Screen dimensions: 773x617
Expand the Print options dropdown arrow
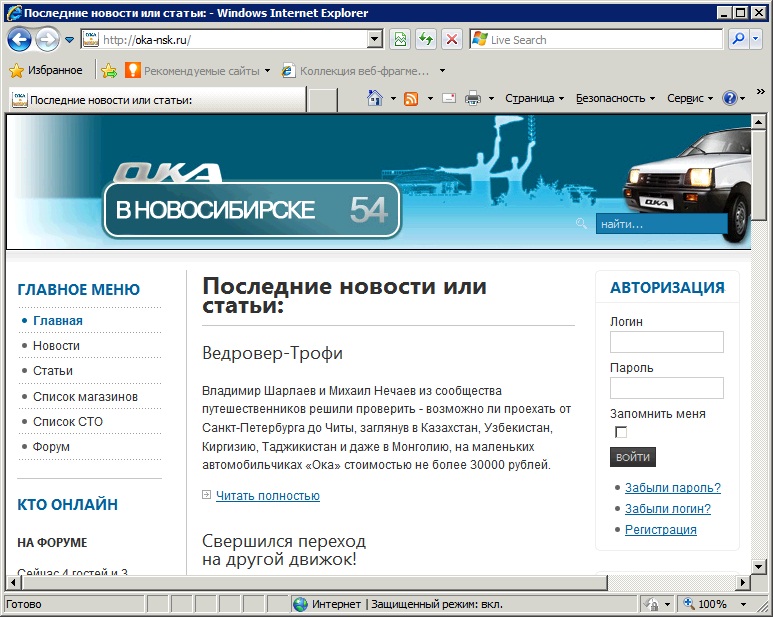[491, 99]
